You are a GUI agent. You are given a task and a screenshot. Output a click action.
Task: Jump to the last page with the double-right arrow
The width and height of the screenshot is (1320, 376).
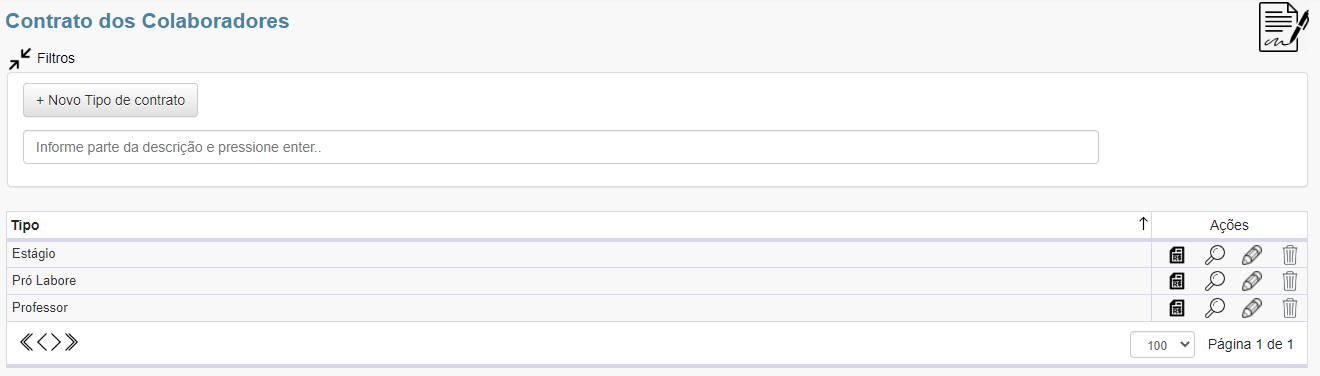[x=71, y=342]
